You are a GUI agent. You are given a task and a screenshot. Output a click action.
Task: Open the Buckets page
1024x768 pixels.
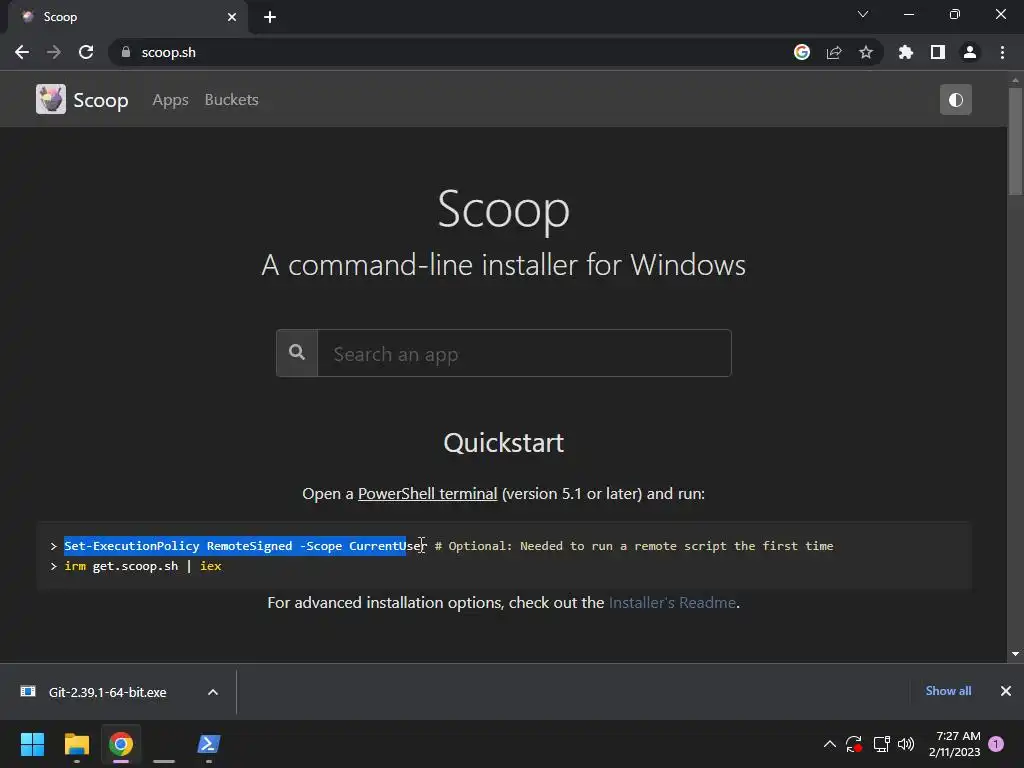click(x=232, y=100)
